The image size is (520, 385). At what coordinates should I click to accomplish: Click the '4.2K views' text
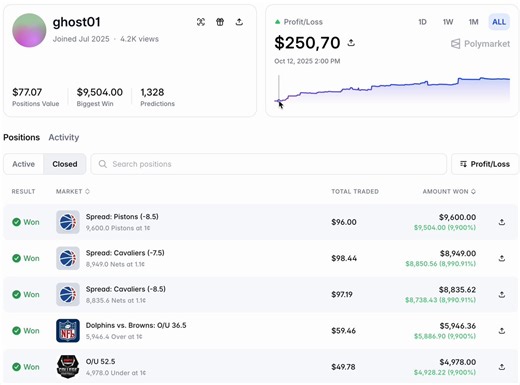[x=139, y=39]
